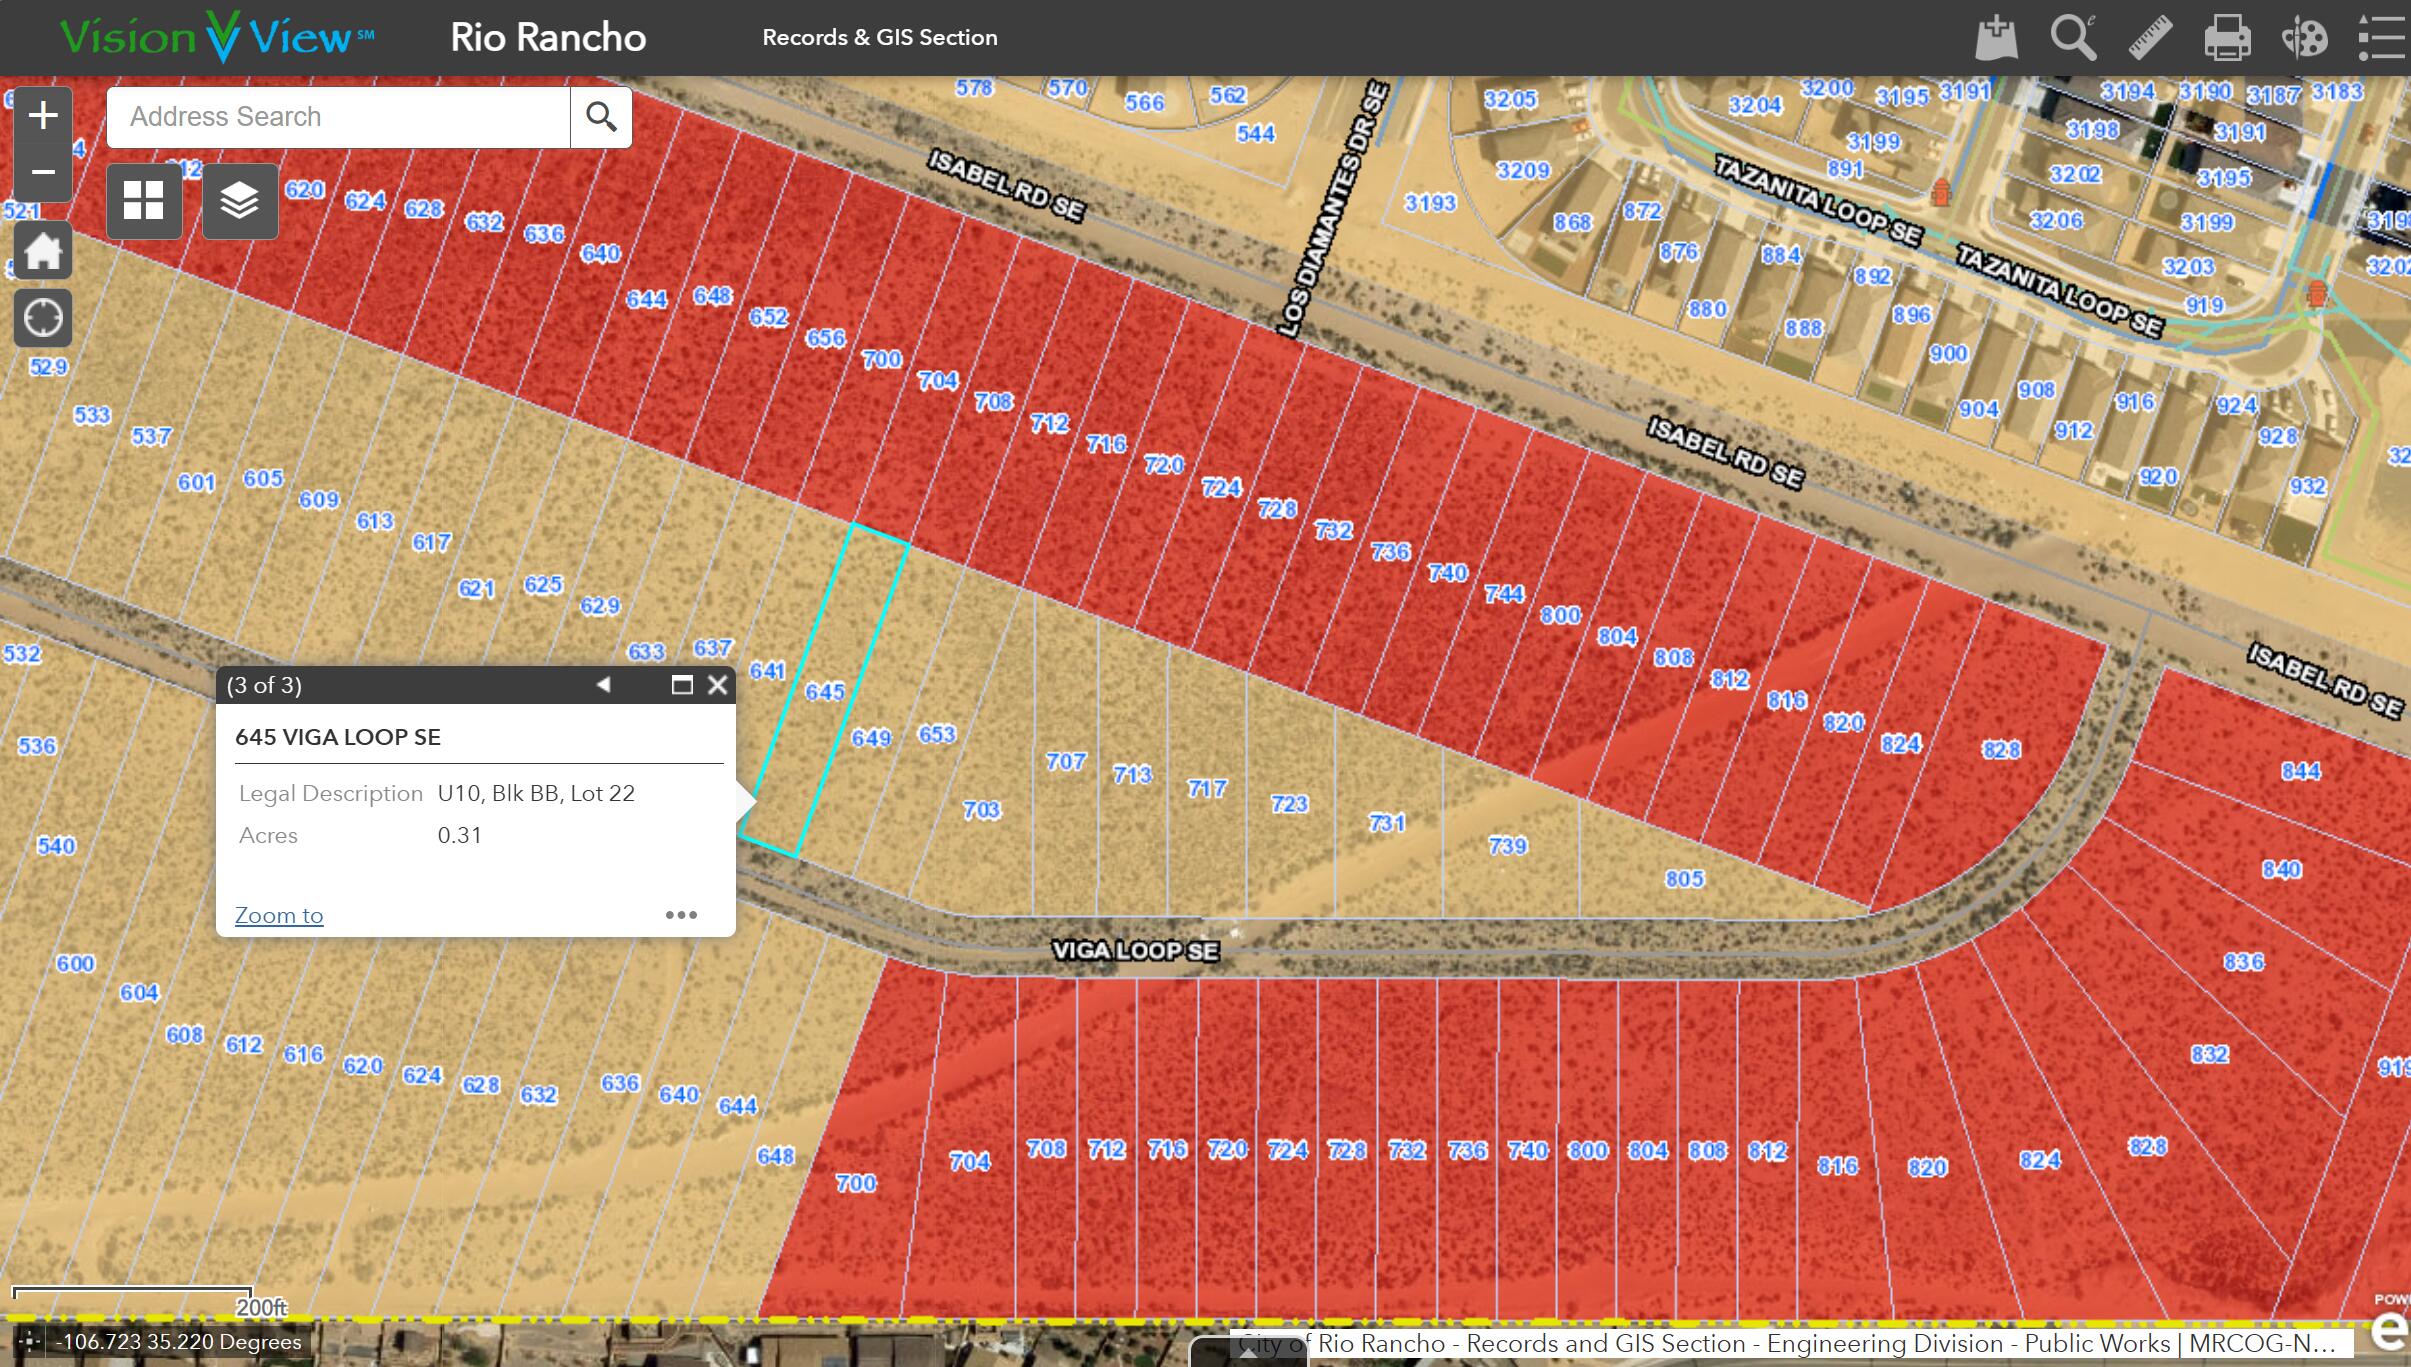Go to previous feature in popup
The height and width of the screenshot is (1367, 2411).
tap(603, 685)
